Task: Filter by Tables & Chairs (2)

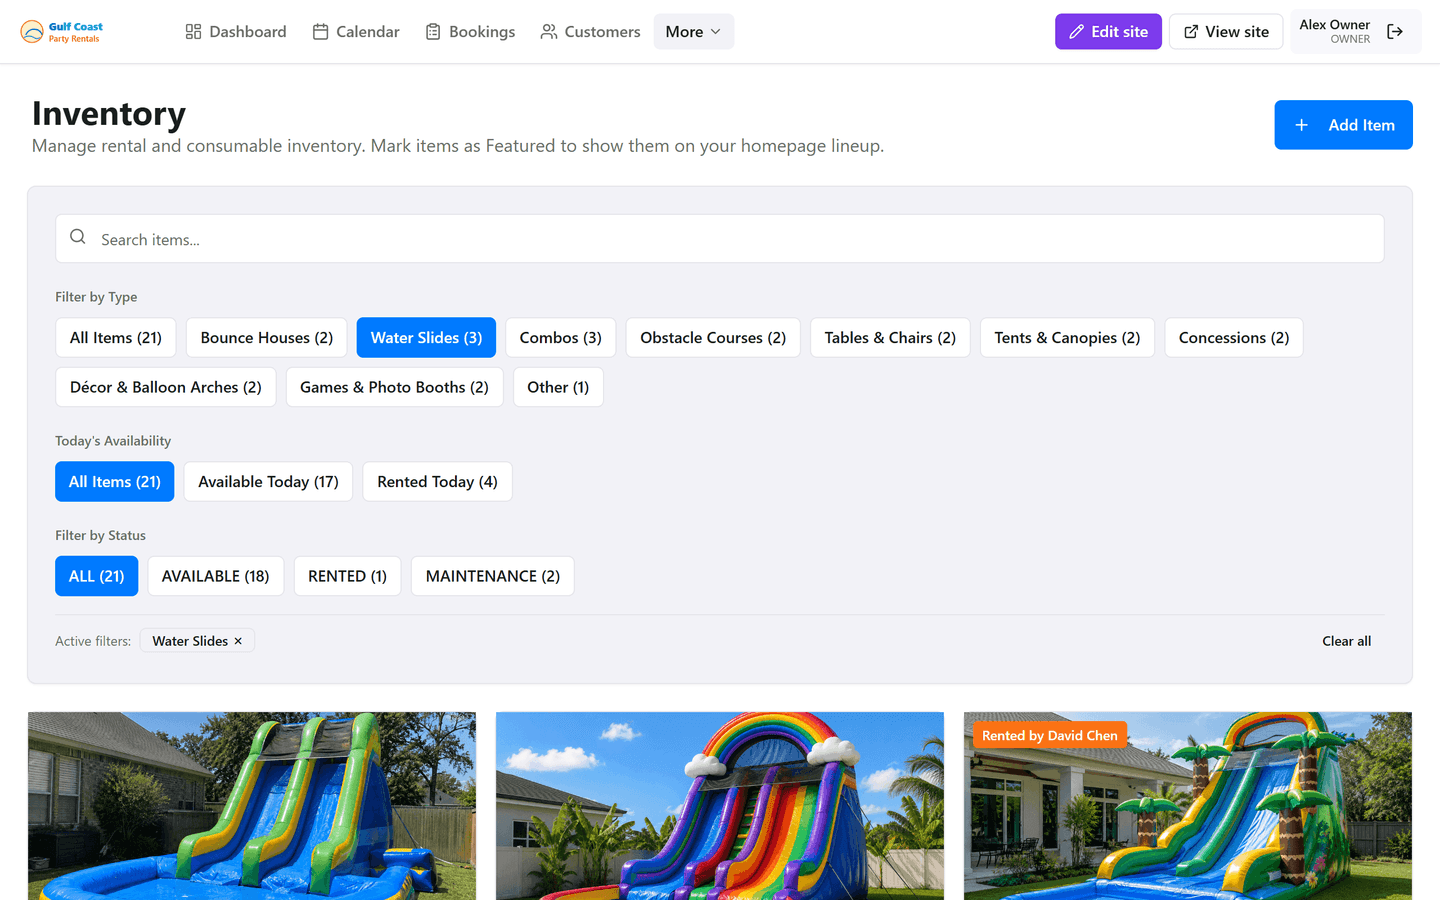Action: [x=890, y=338]
